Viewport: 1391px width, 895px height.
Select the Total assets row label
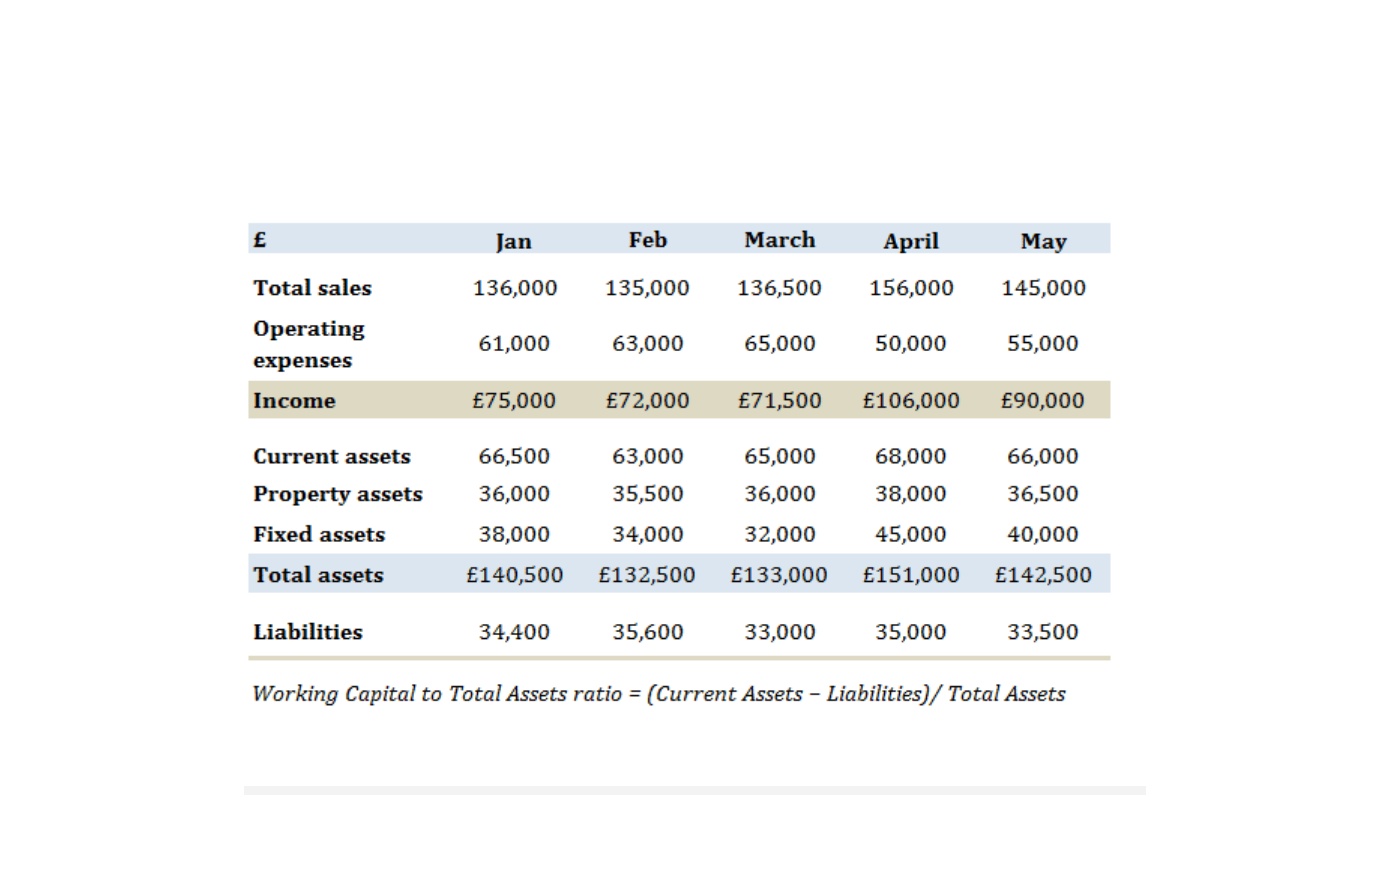point(318,575)
